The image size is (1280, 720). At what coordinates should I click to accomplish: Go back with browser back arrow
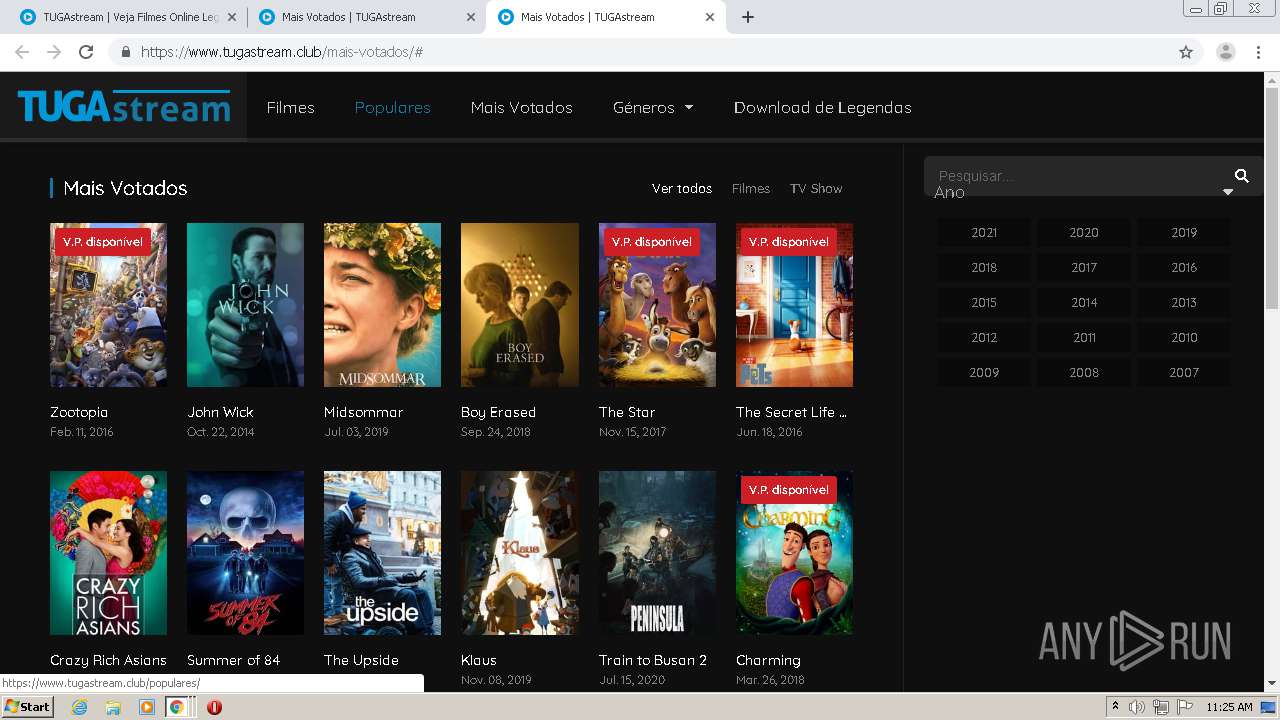(x=22, y=52)
